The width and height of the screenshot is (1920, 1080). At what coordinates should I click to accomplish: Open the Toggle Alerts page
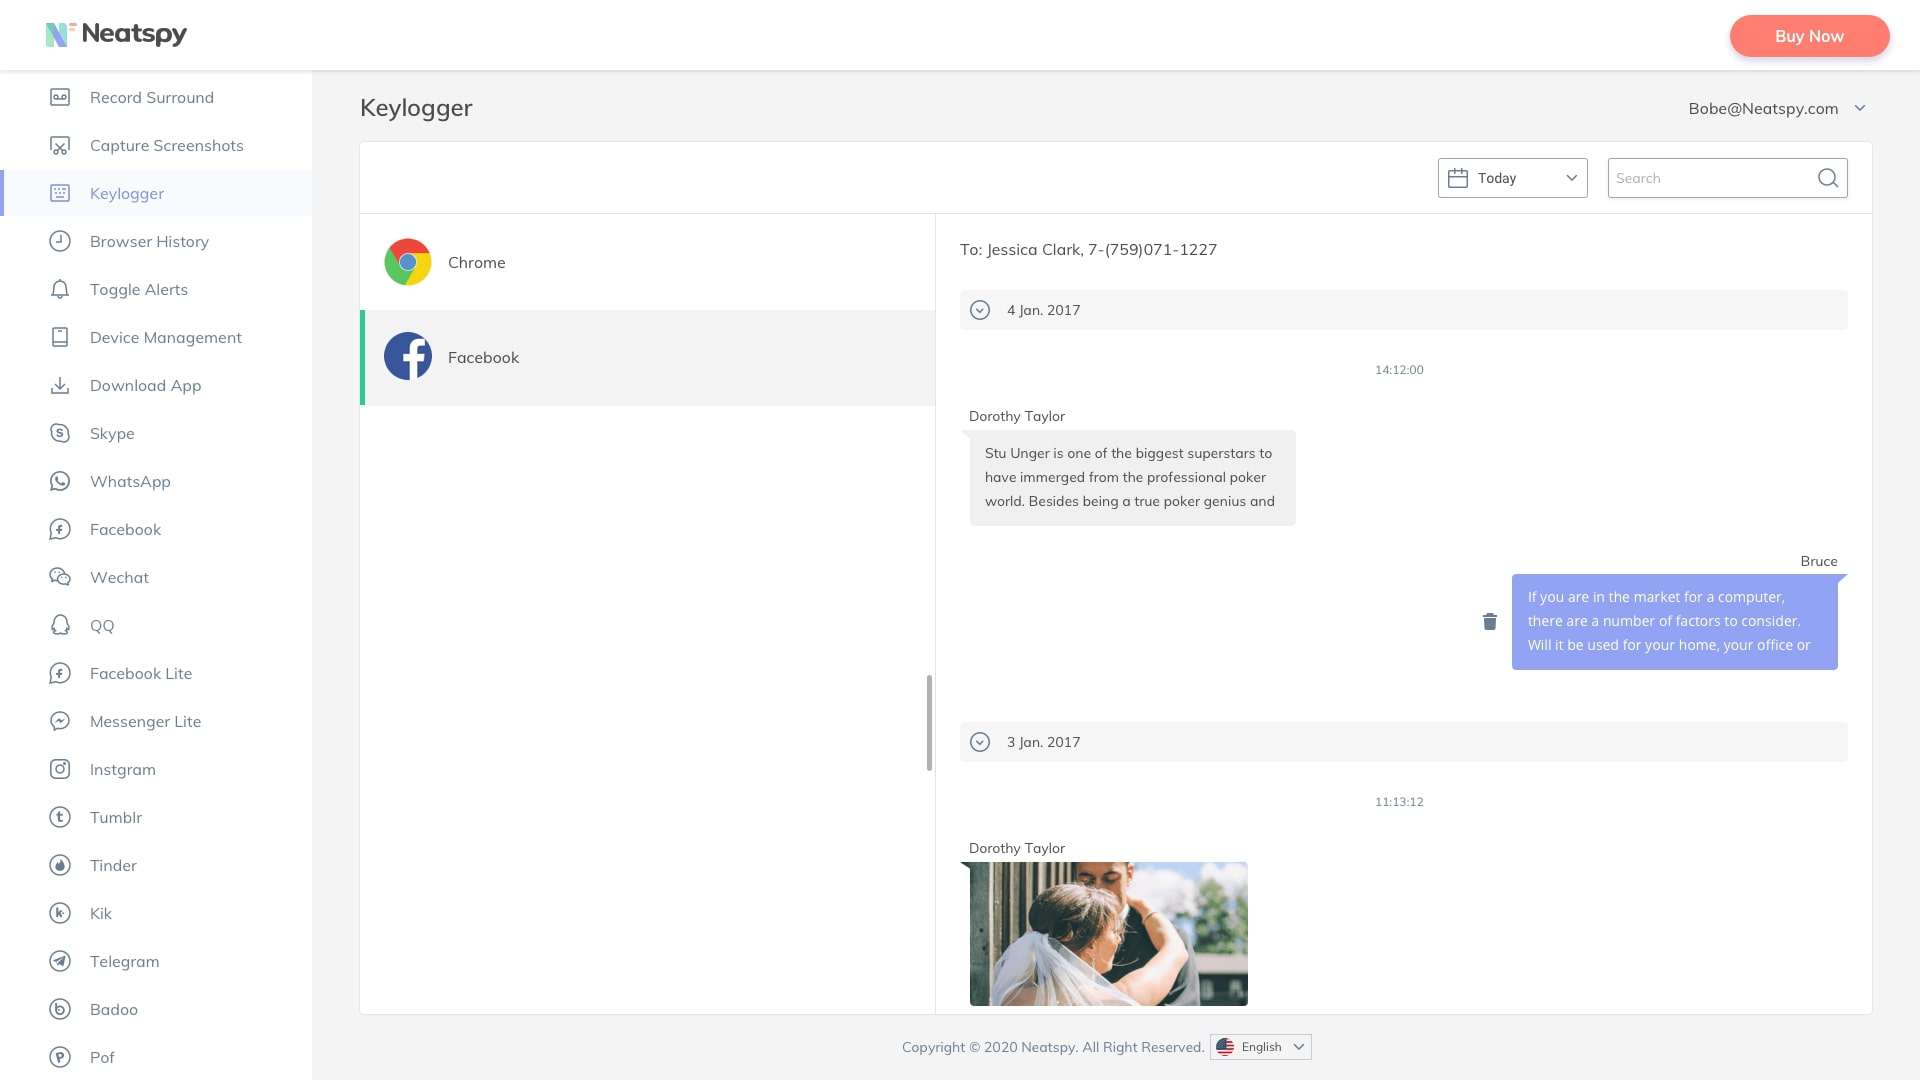[138, 289]
